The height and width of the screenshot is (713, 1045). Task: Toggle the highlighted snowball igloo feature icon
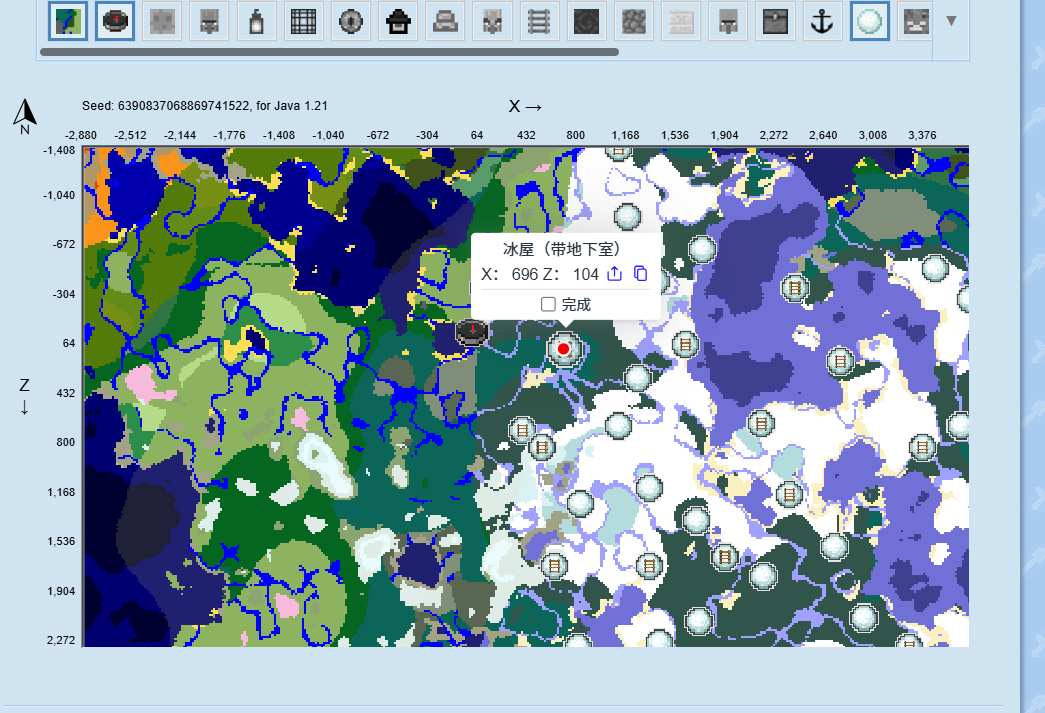click(870, 21)
